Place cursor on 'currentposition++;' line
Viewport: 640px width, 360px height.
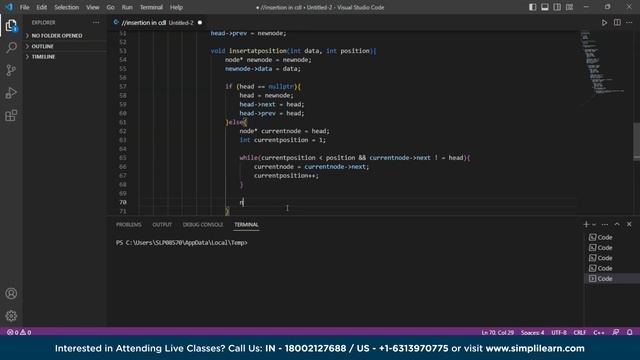pyautogui.click(x=286, y=176)
